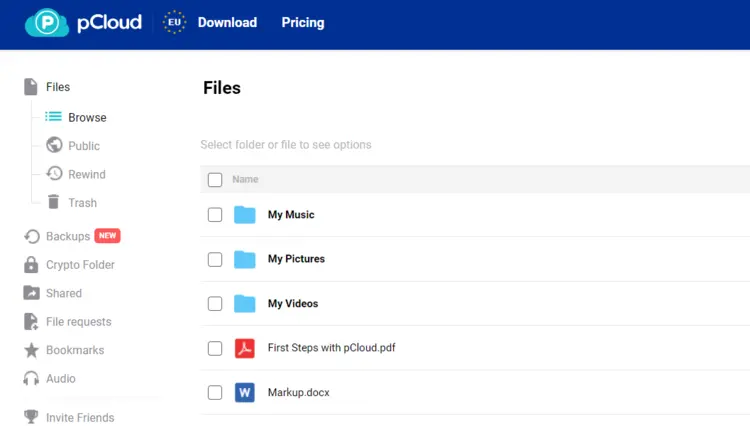Tick the Markup.docx checkbox
This screenshot has height=426, width=750.
click(x=215, y=393)
